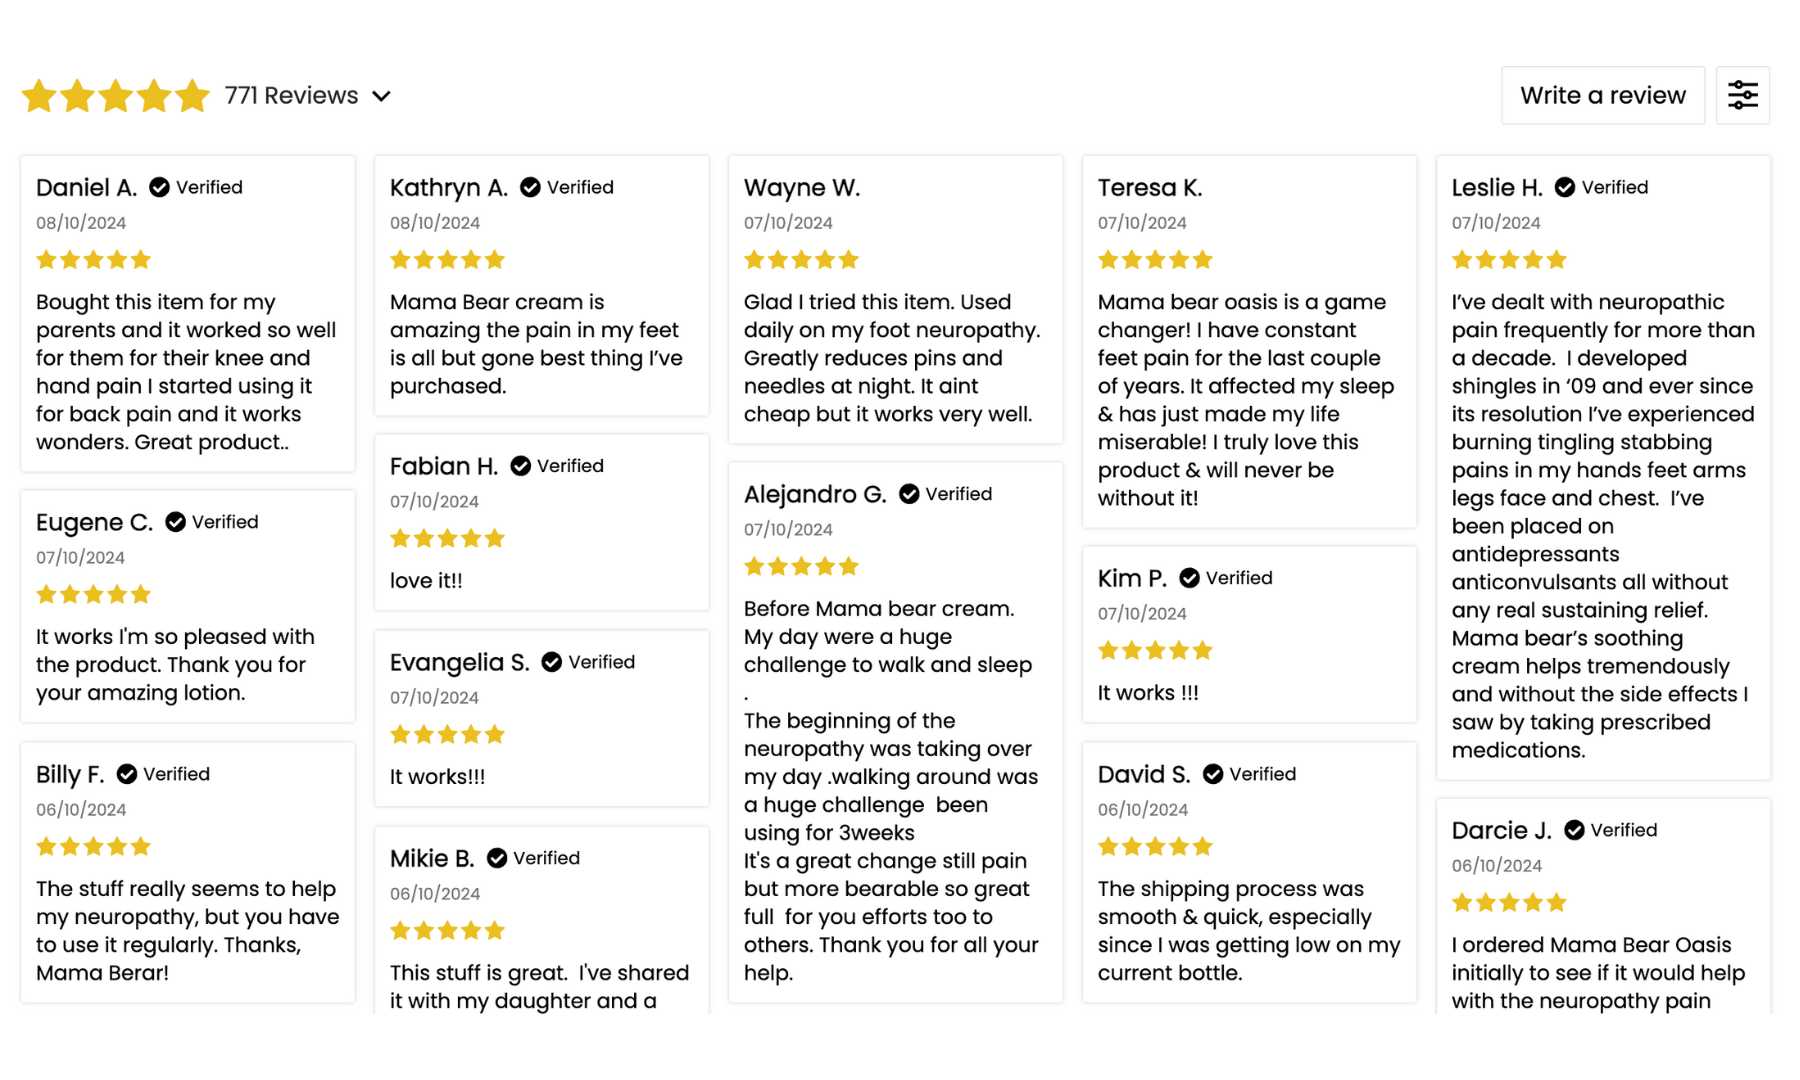Viewport: 1800px width, 1080px height.
Task: Click Leslie H.'s verified badge icon
Action: click(x=1565, y=187)
